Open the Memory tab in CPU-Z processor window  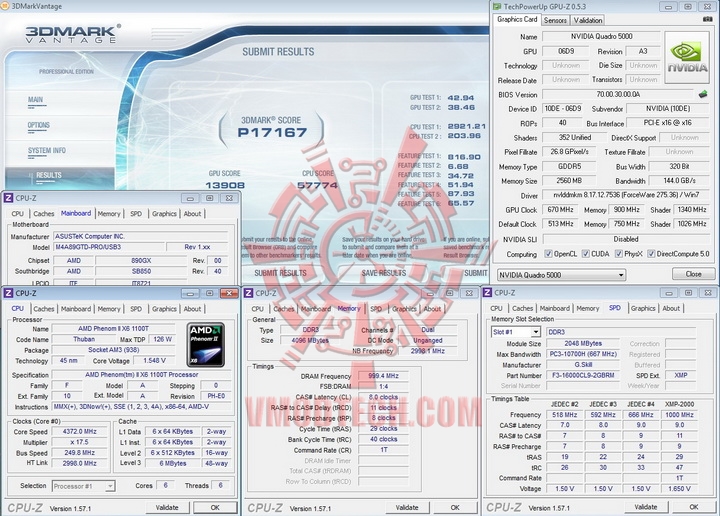[x=109, y=309]
